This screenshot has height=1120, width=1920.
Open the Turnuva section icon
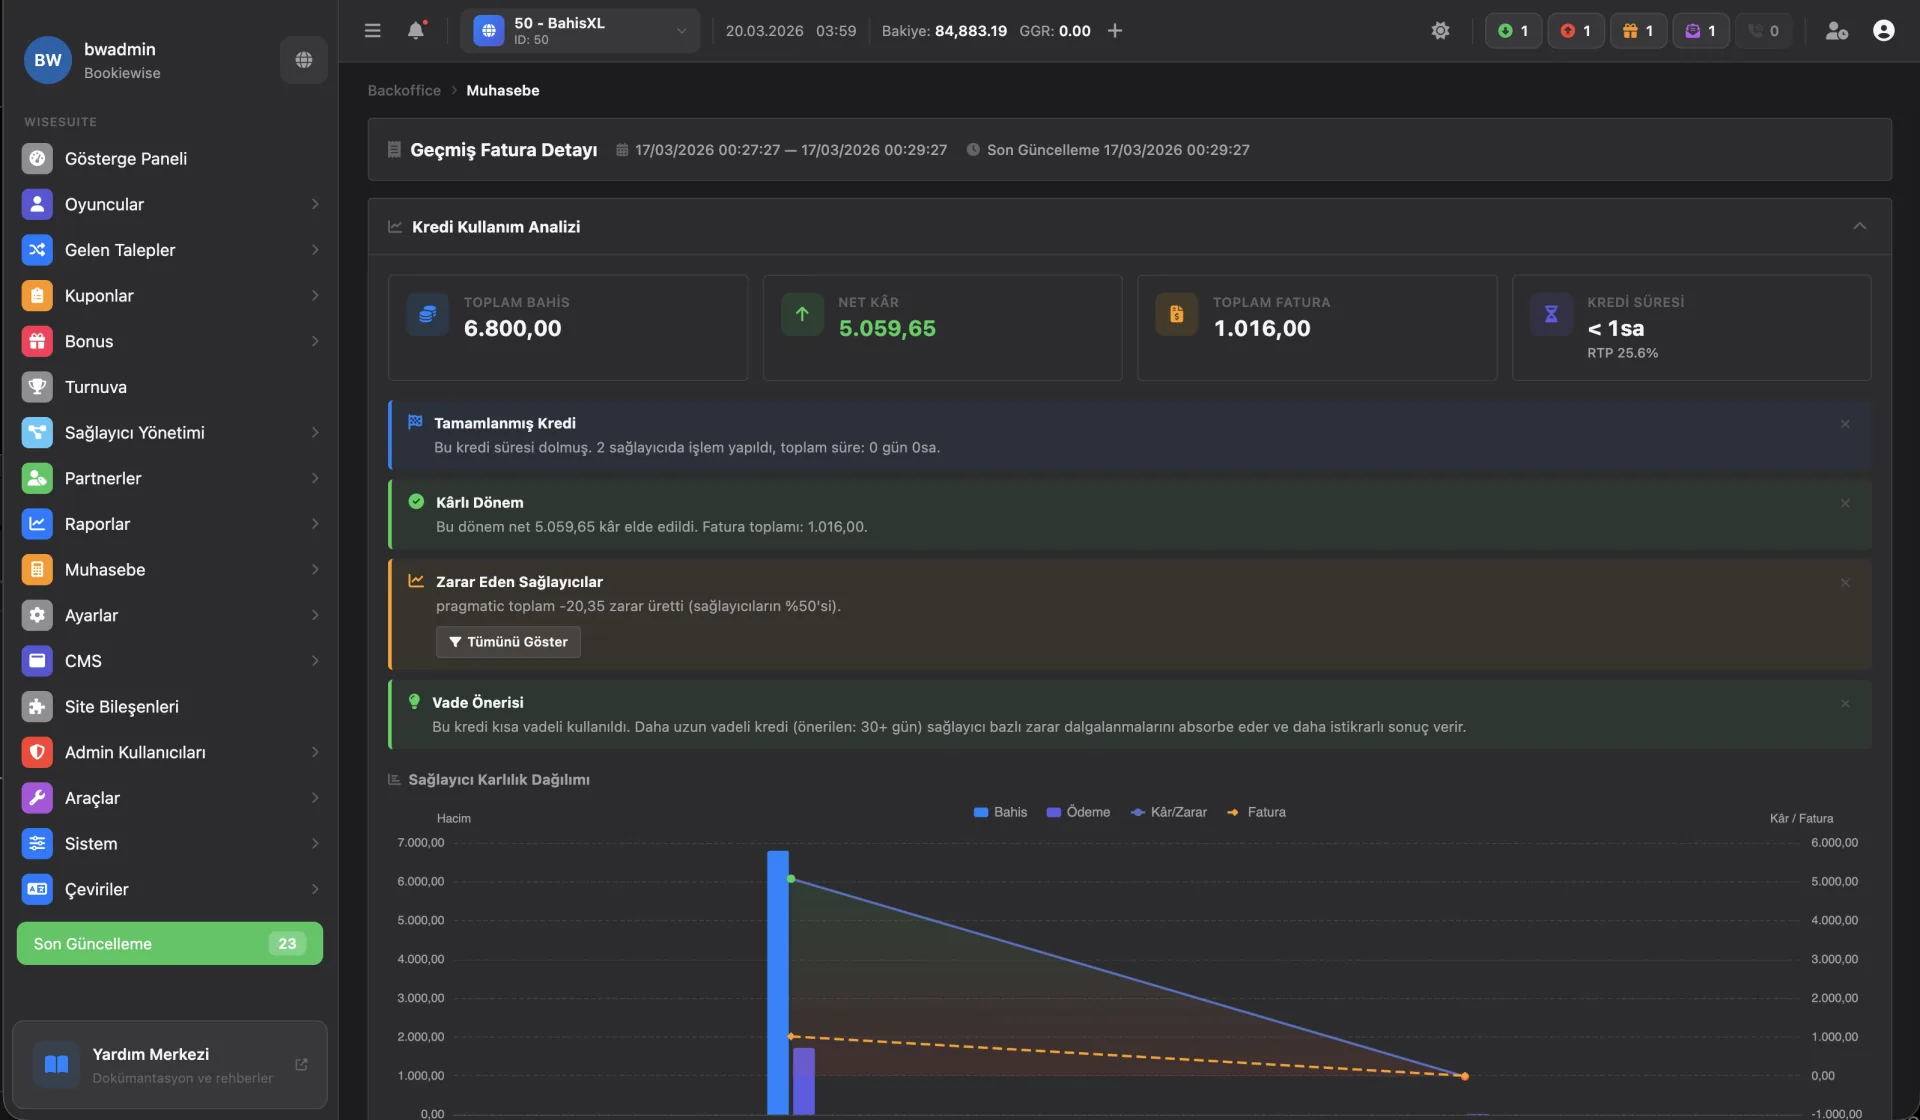click(x=37, y=386)
